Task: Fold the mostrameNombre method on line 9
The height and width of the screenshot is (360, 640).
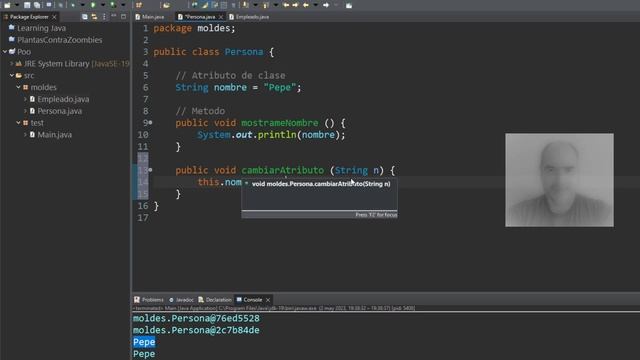Action: (151, 122)
